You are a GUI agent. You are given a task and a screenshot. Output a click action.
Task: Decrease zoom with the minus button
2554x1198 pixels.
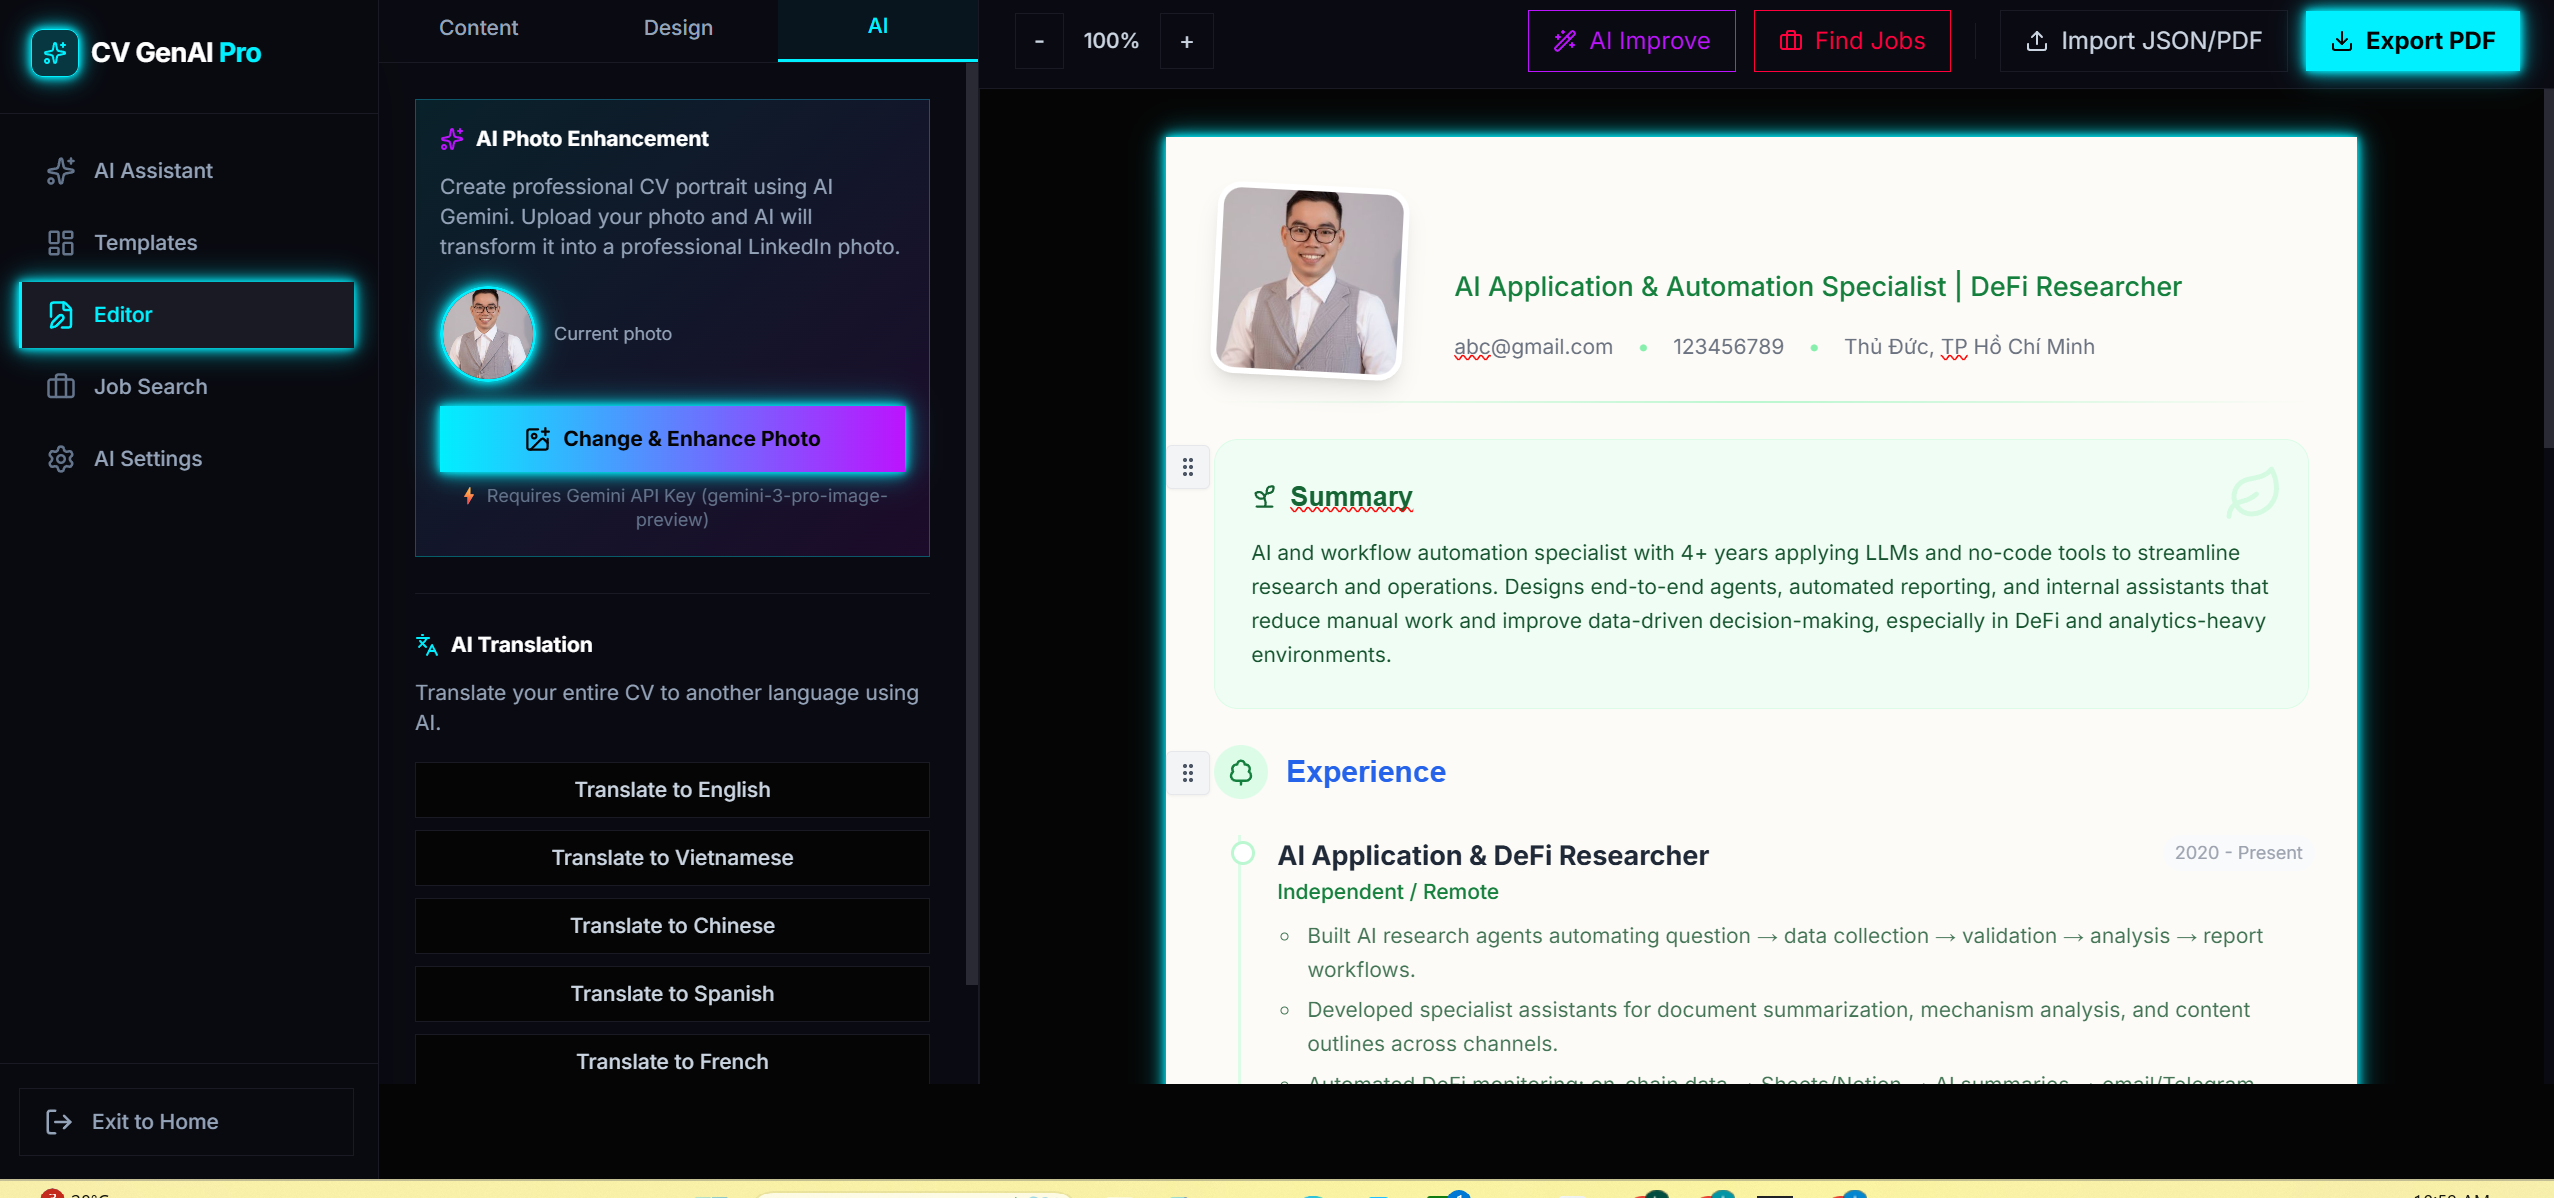click(x=1039, y=41)
